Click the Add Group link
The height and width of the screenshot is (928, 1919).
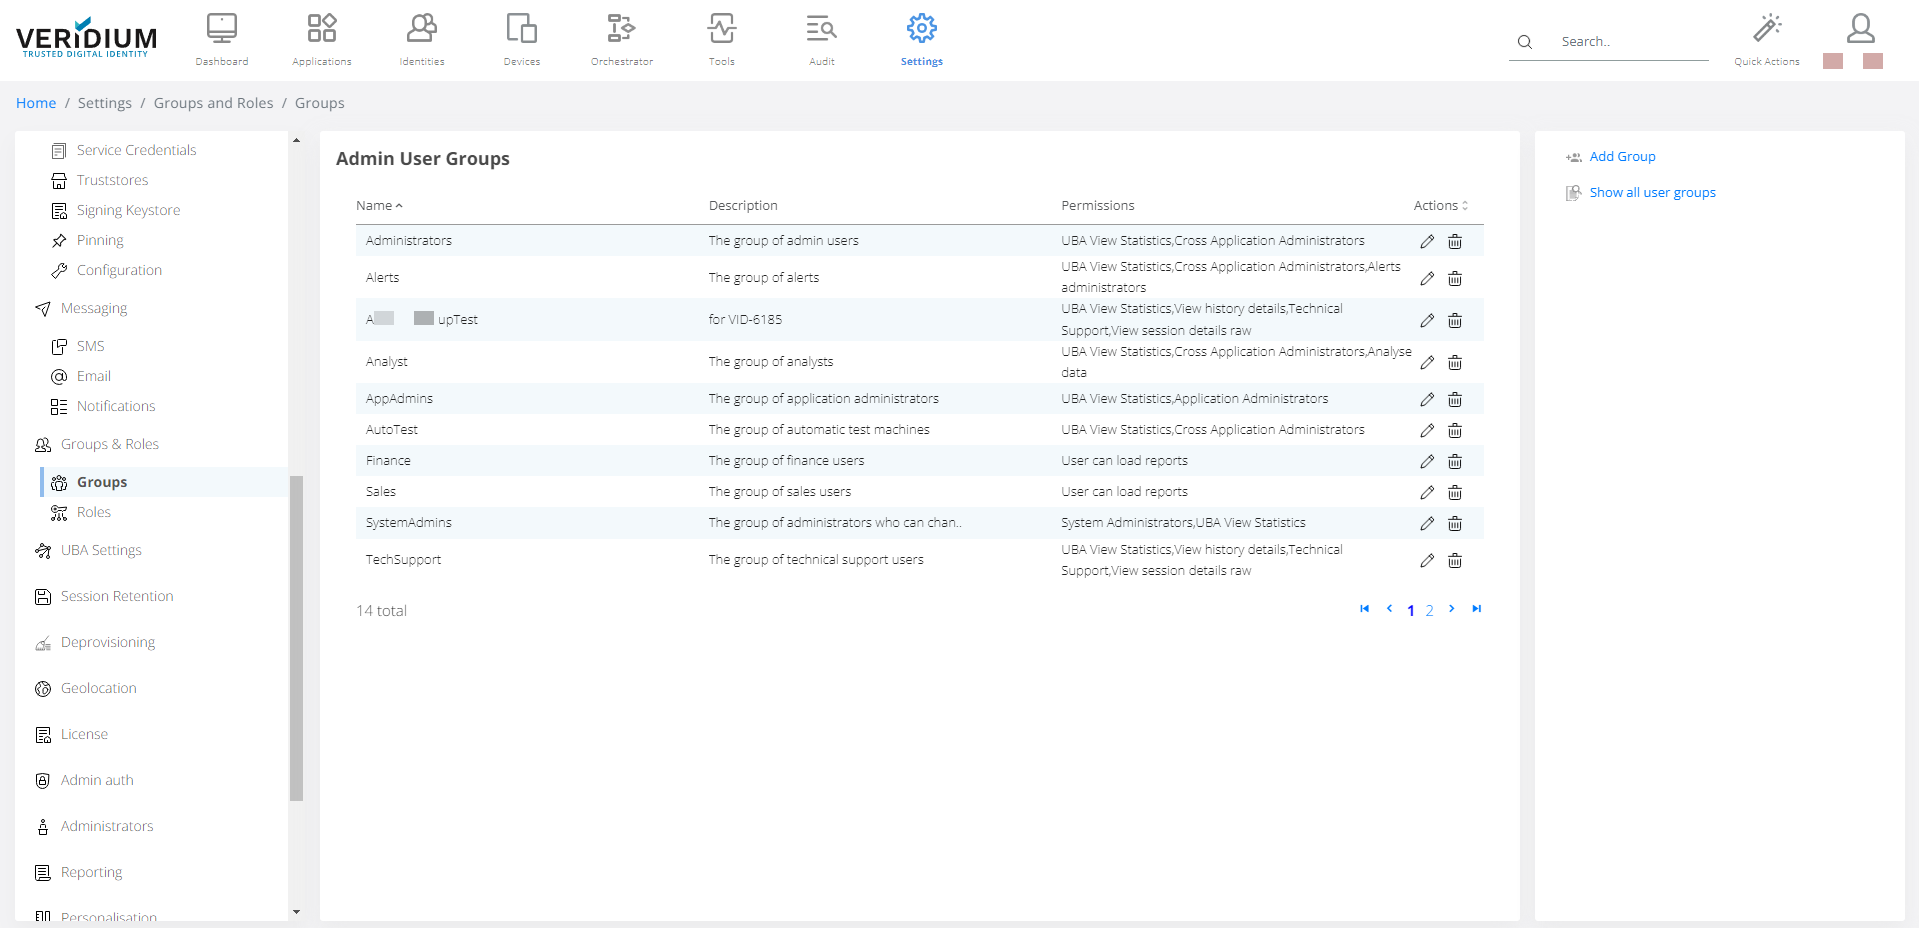pyautogui.click(x=1622, y=157)
